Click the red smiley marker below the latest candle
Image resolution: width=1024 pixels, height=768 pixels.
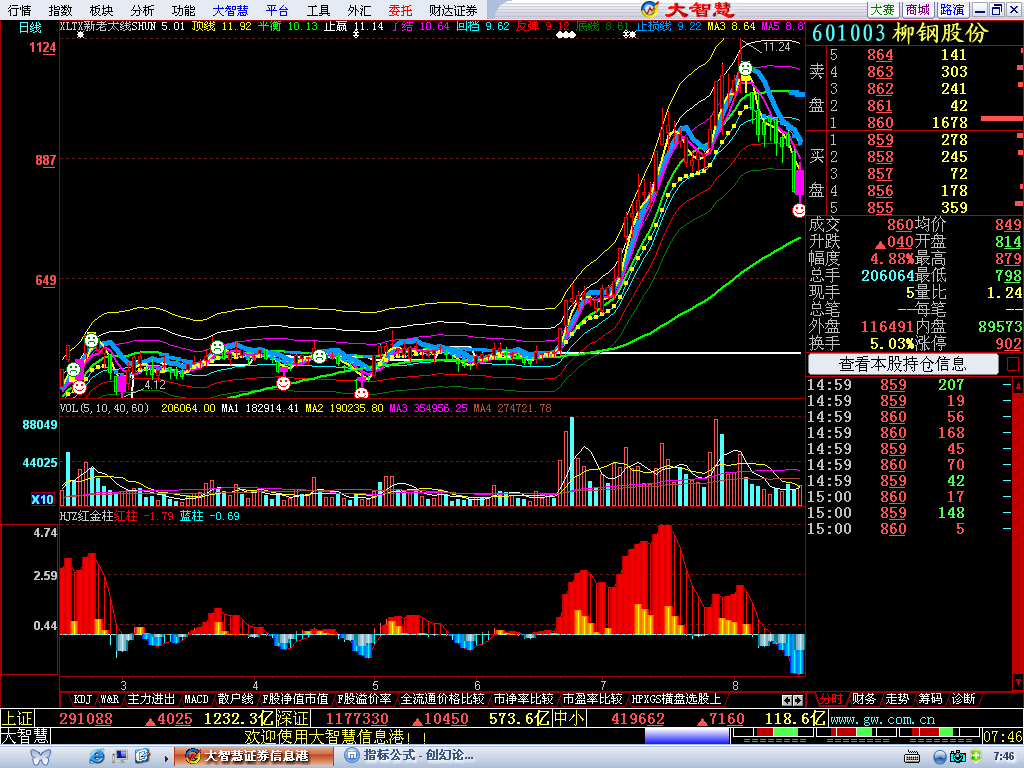[x=799, y=210]
